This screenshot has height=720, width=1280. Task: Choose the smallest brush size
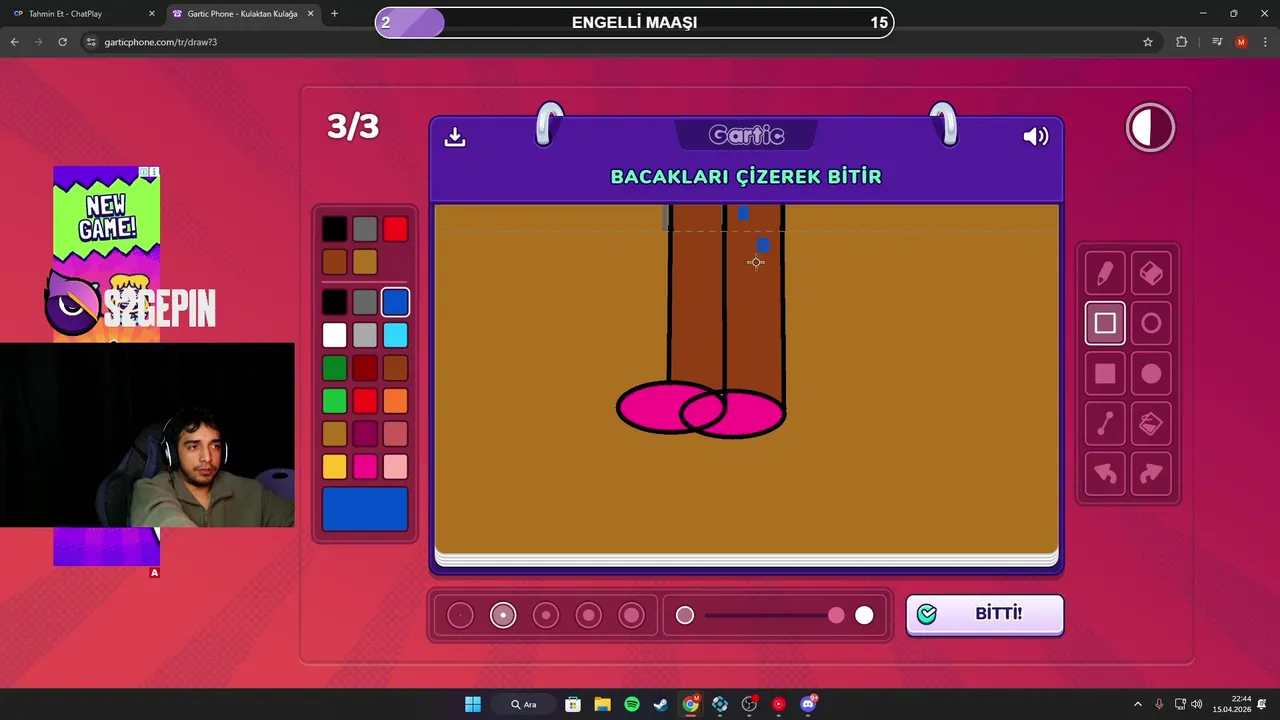pyautogui.click(x=460, y=615)
